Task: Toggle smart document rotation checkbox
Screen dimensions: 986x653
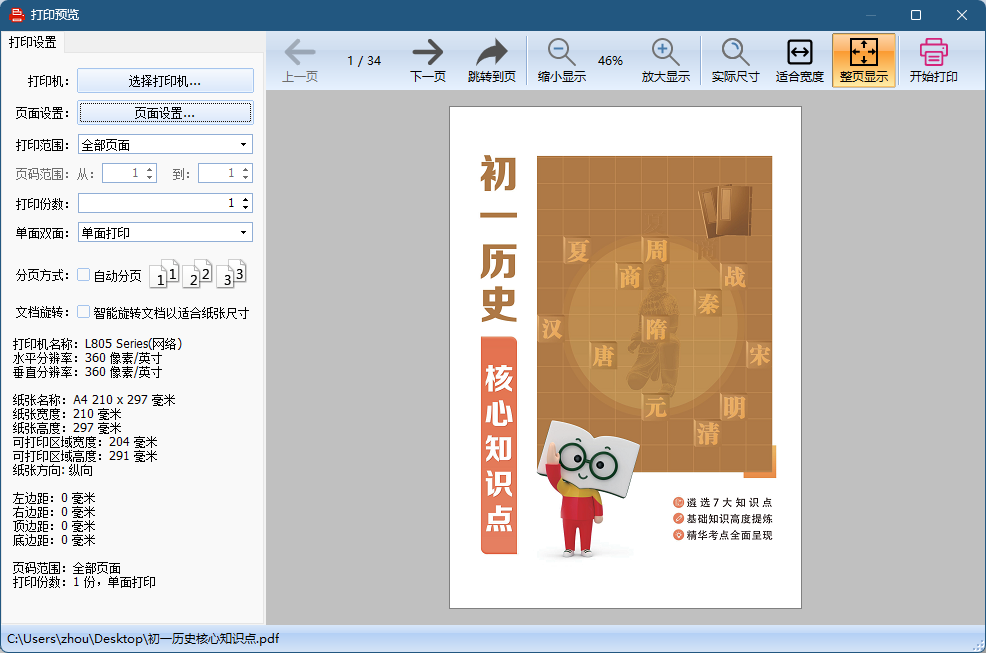Action: 84,312
